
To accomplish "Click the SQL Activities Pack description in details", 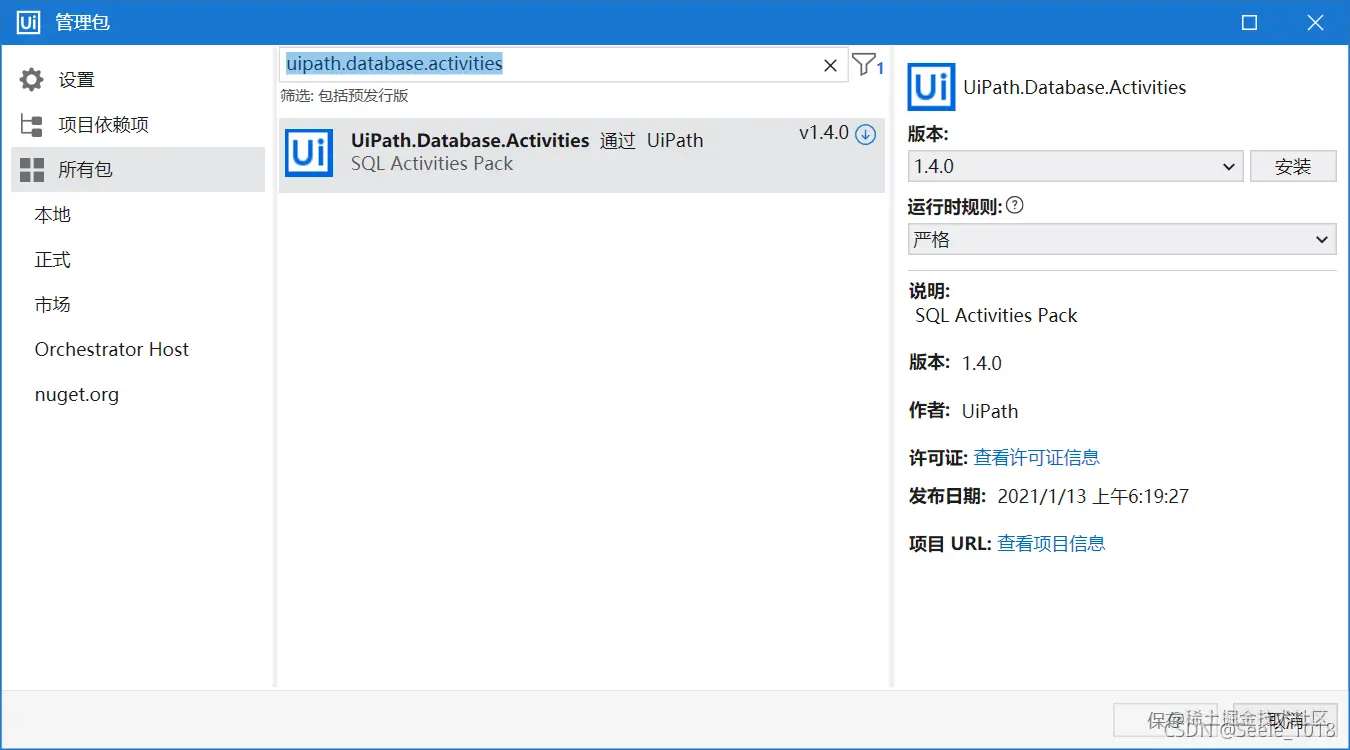I will 996,316.
